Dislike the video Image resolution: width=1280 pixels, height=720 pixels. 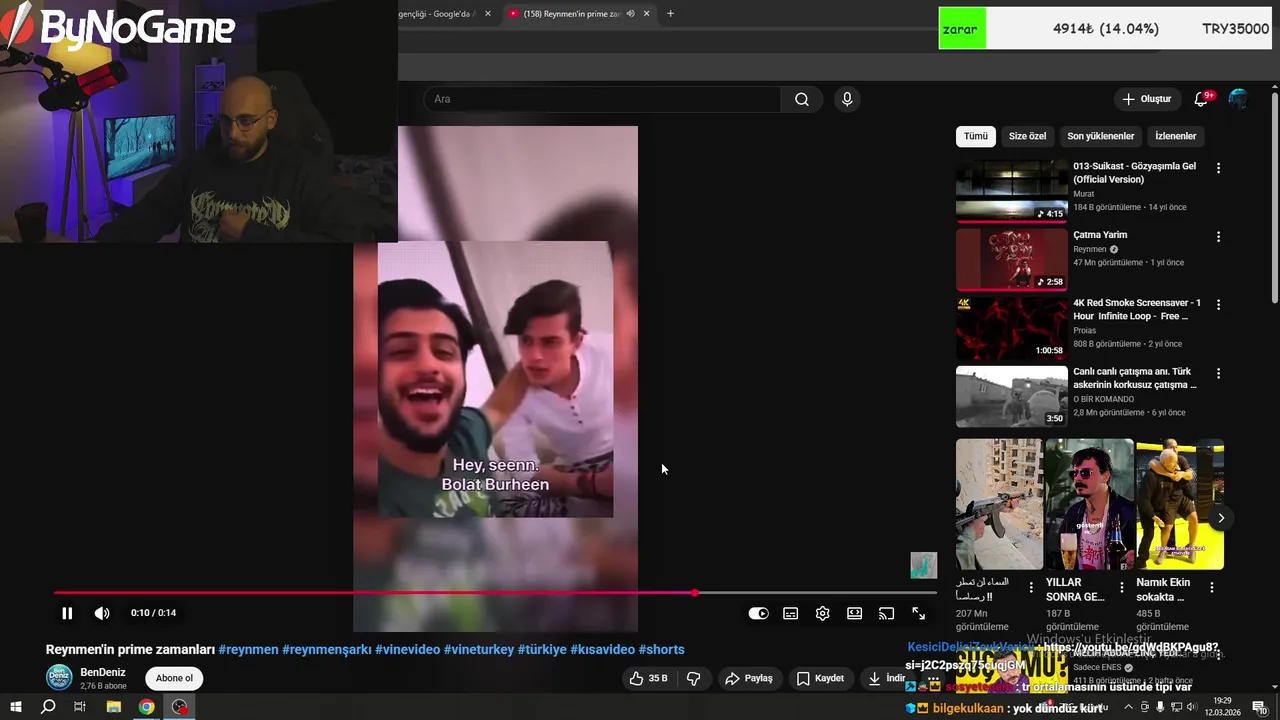[694, 678]
